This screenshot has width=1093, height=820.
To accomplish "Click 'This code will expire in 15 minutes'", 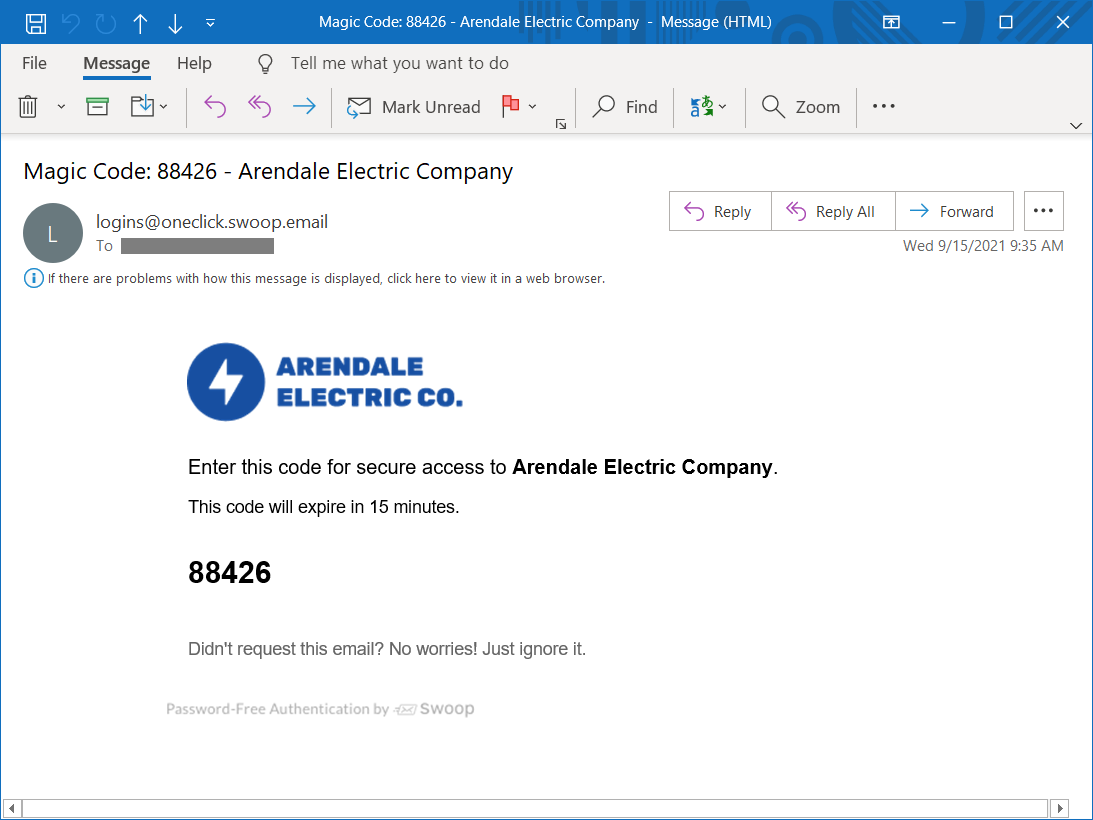I will click(x=323, y=507).
